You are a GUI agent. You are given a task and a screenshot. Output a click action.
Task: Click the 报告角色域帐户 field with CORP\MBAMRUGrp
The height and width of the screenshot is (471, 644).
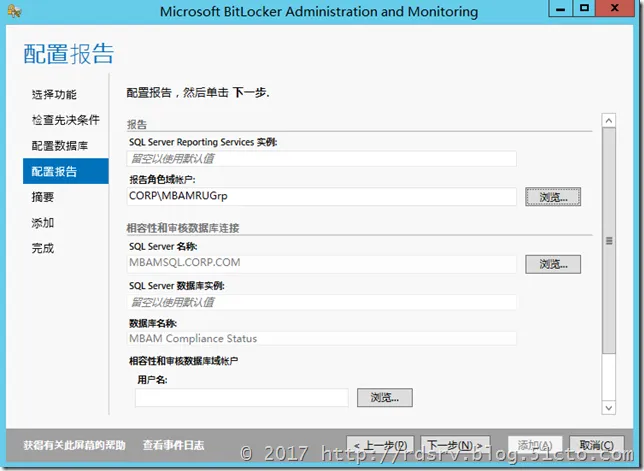pyautogui.click(x=322, y=196)
